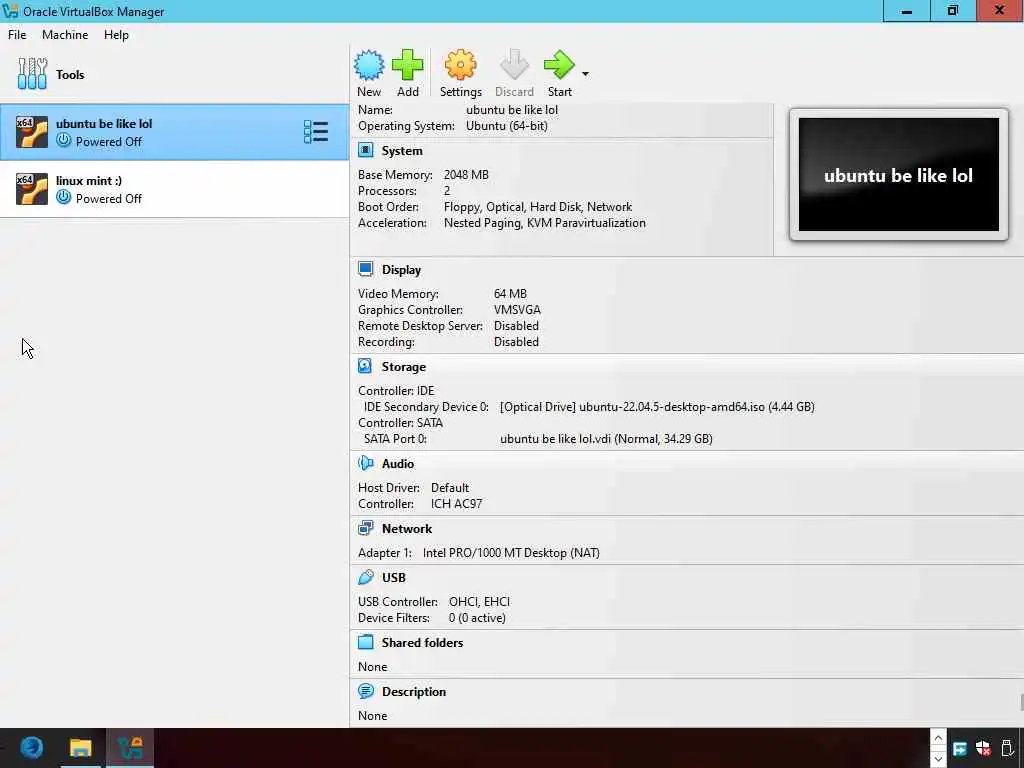This screenshot has width=1024, height=768.
Task: Click audio controller value 'ICH AC97'
Action: (456, 504)
